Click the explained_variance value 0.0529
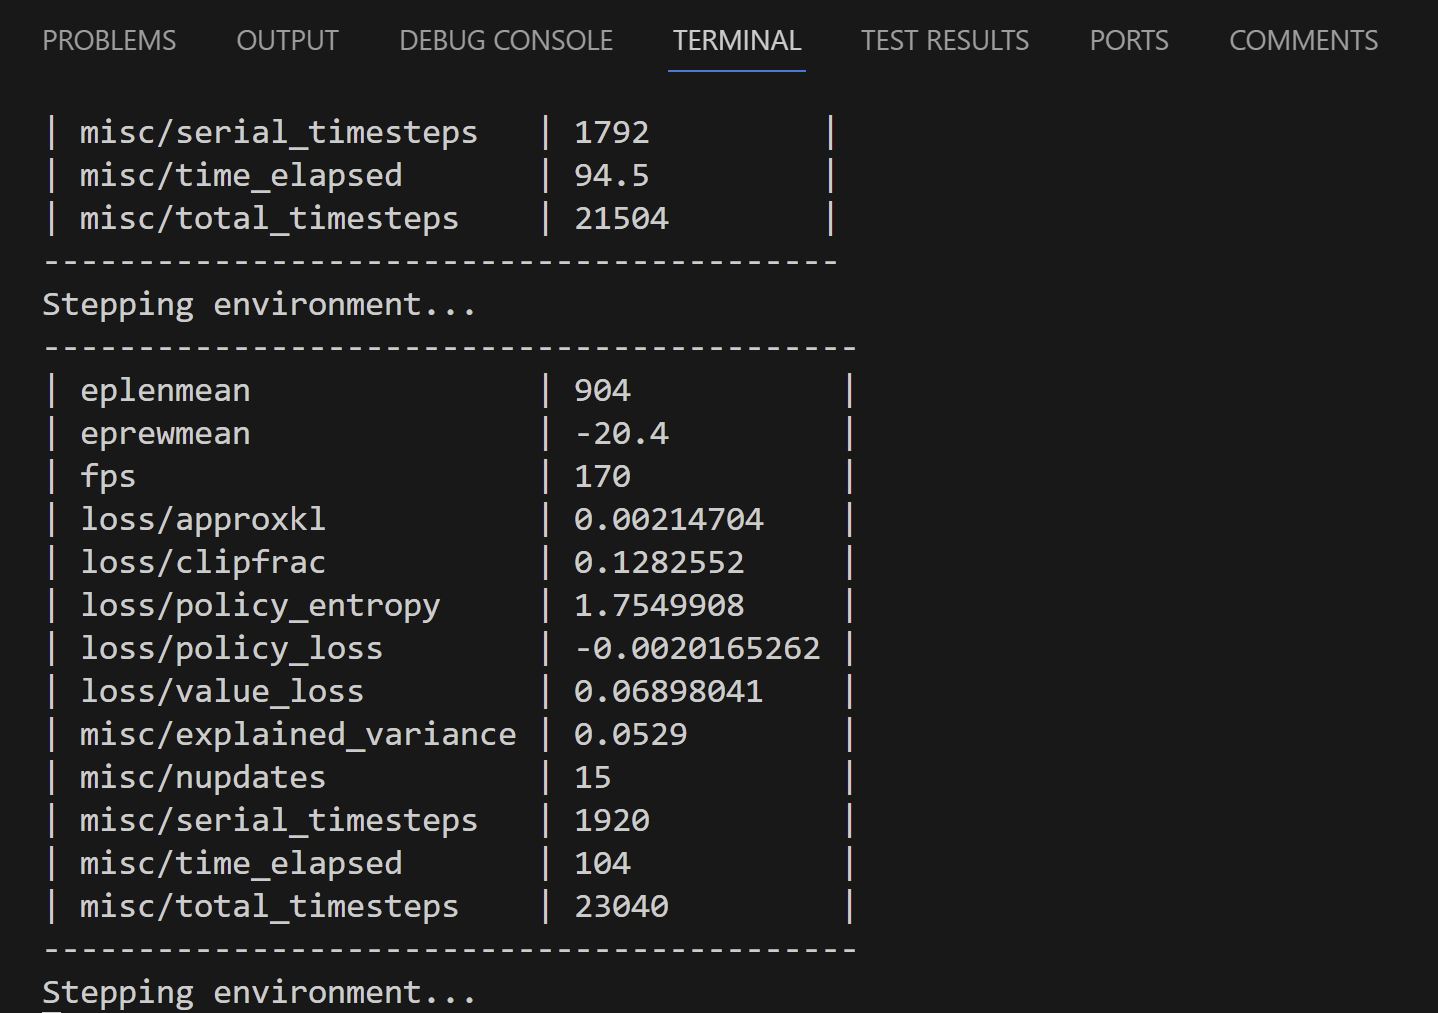 [630, 734]
